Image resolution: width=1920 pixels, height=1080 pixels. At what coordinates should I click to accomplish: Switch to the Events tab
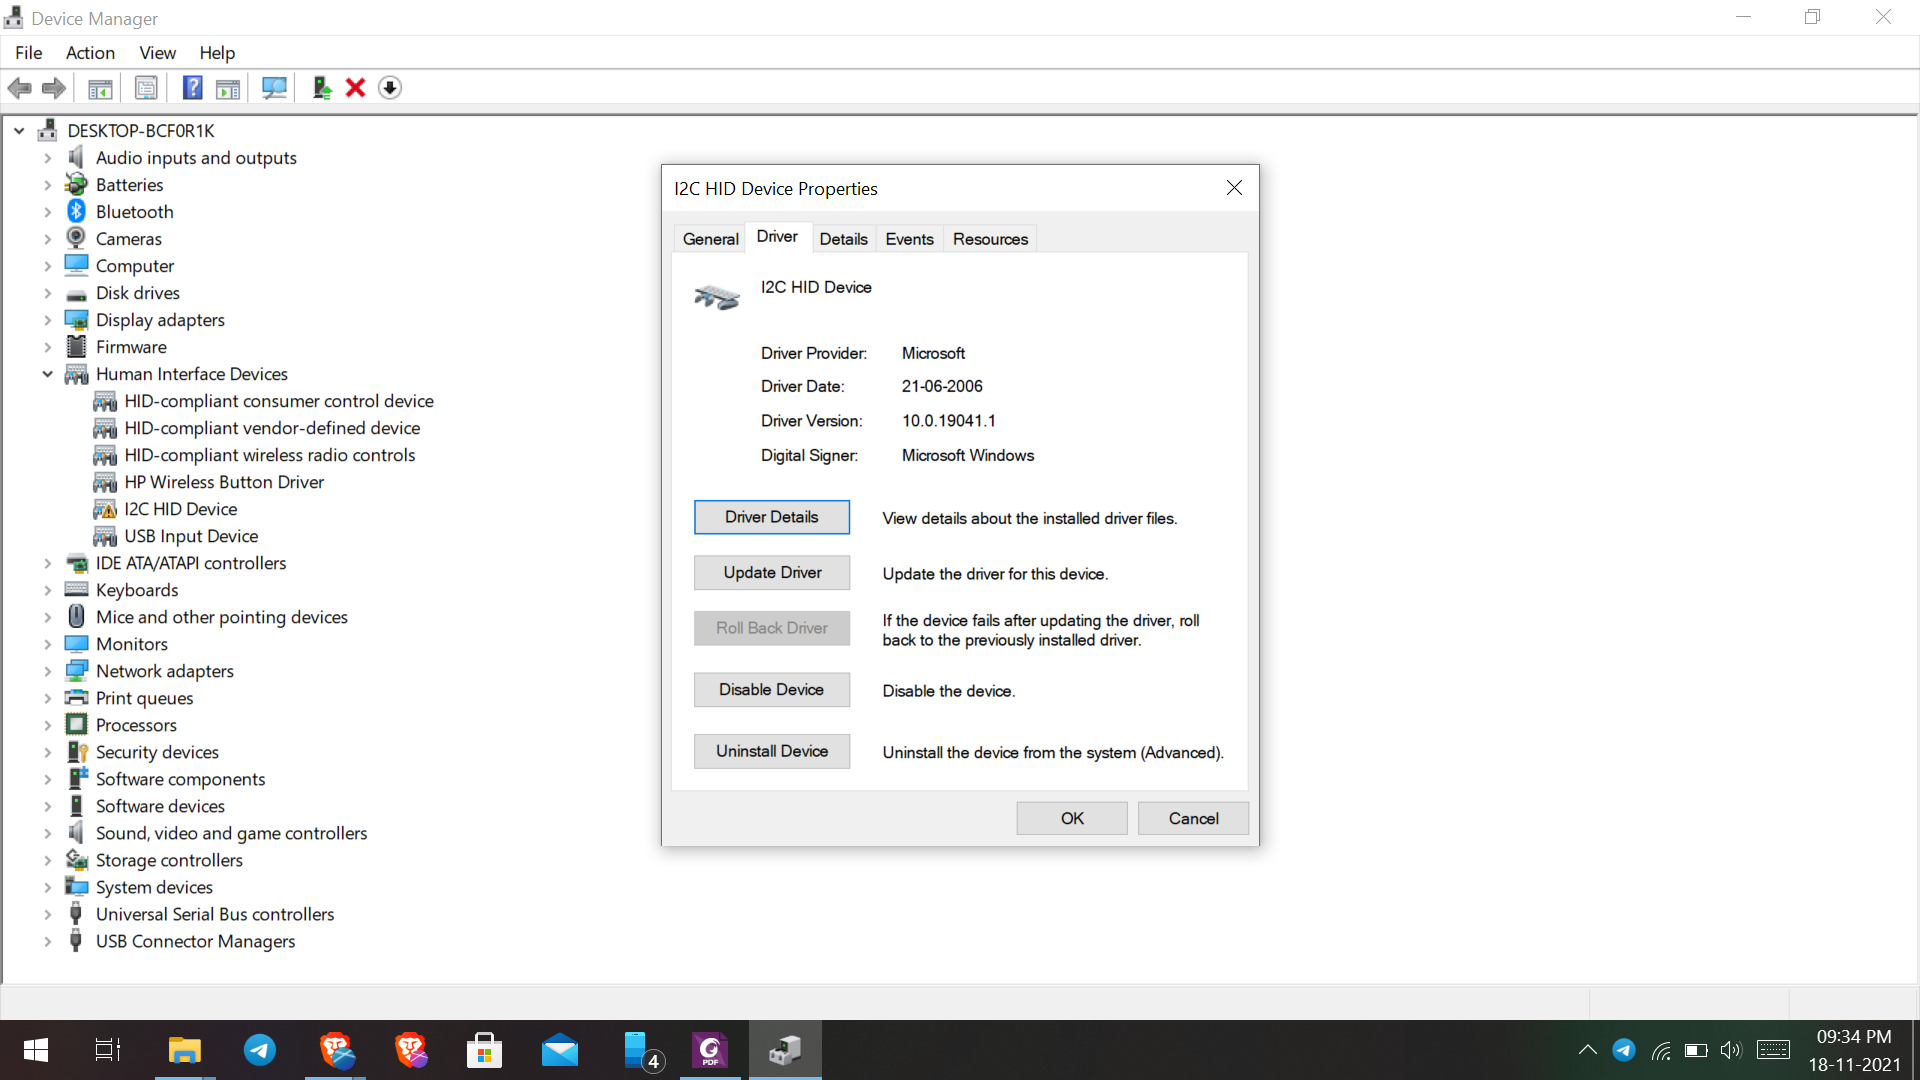point(909,239)
